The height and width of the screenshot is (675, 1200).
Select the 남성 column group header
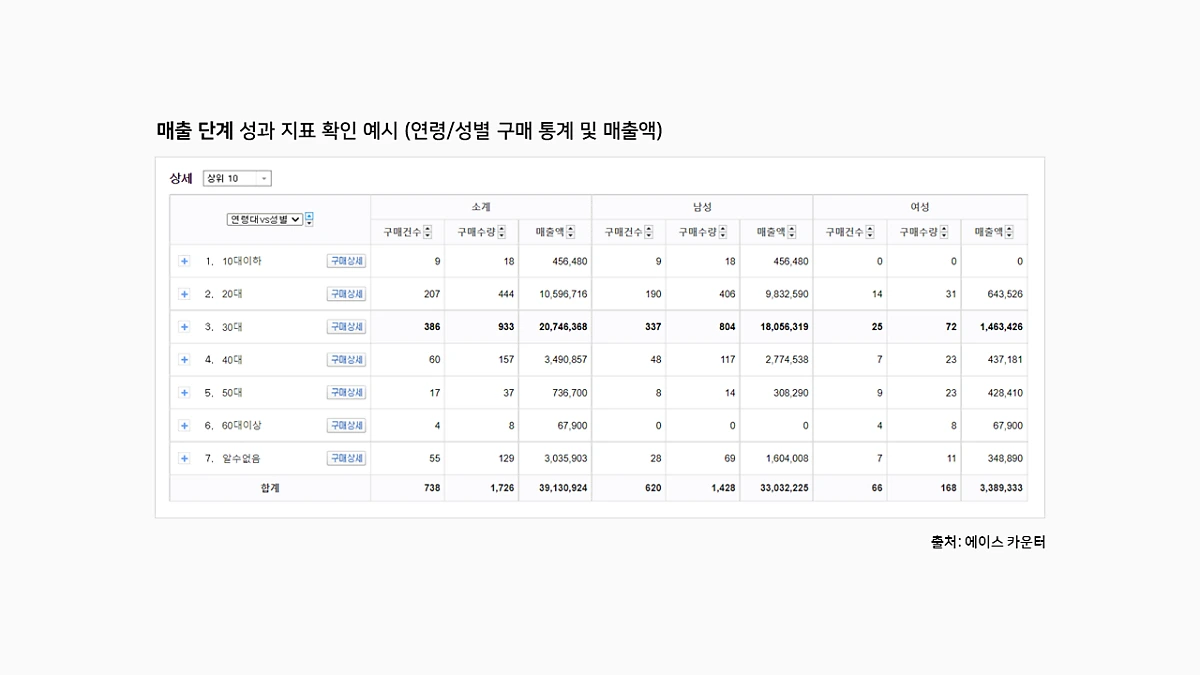pyautogui.click(x=702, y=207)
